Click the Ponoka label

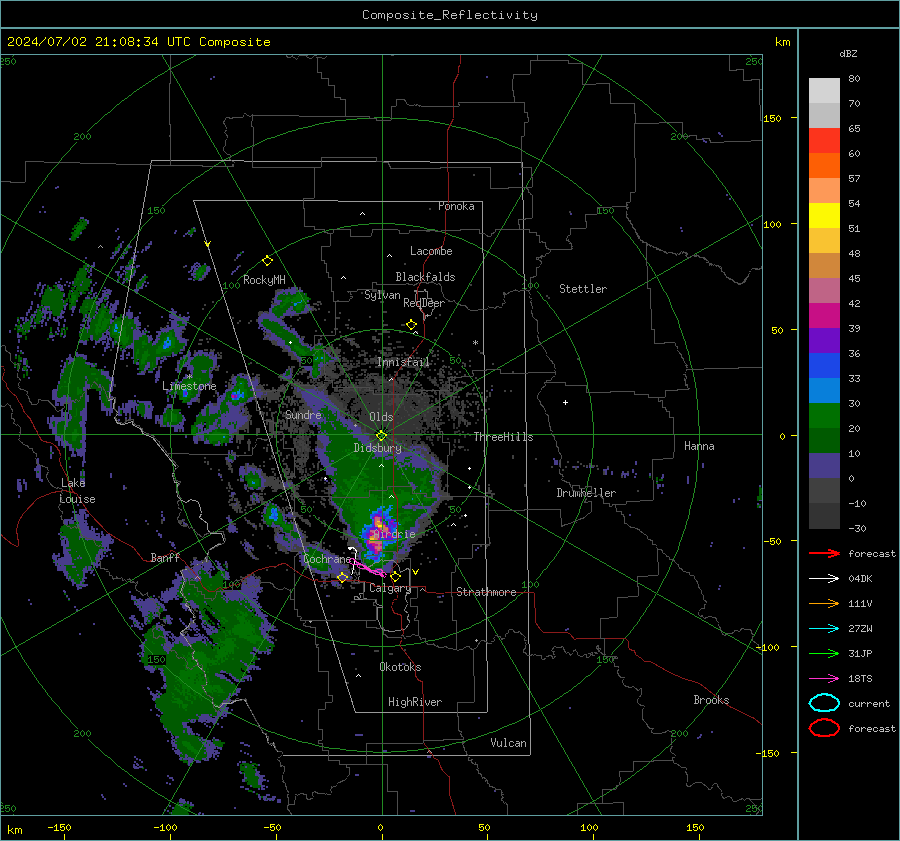[x=456, y=206]
